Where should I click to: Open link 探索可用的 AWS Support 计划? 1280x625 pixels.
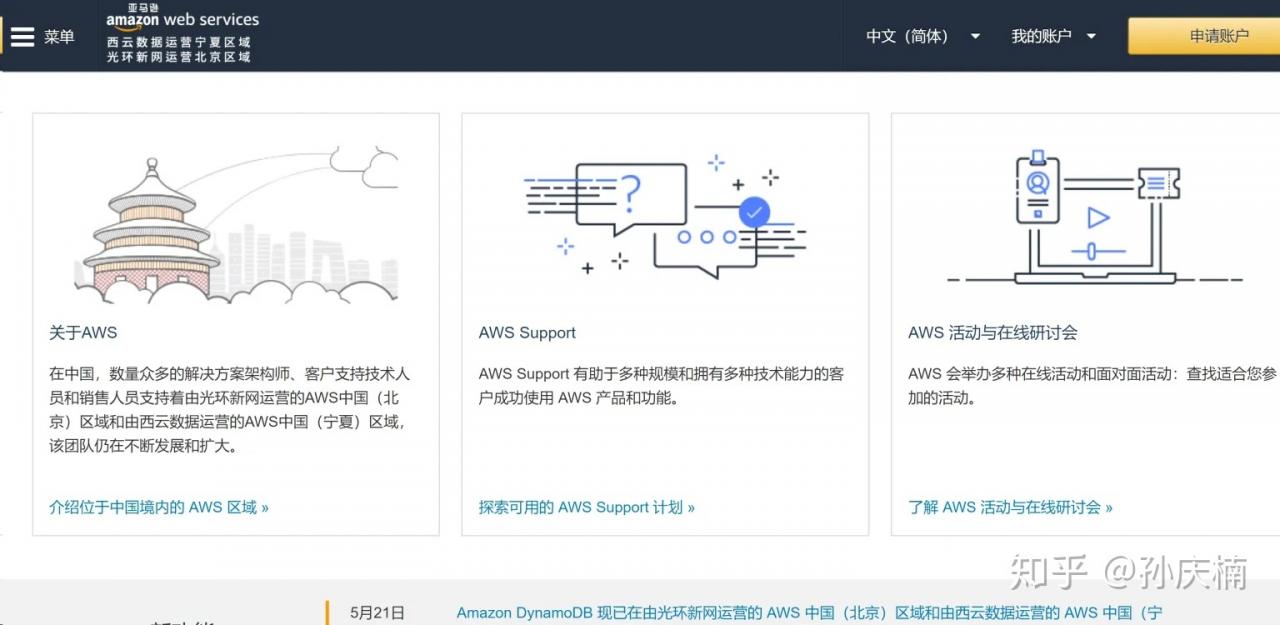pos(587,507)
